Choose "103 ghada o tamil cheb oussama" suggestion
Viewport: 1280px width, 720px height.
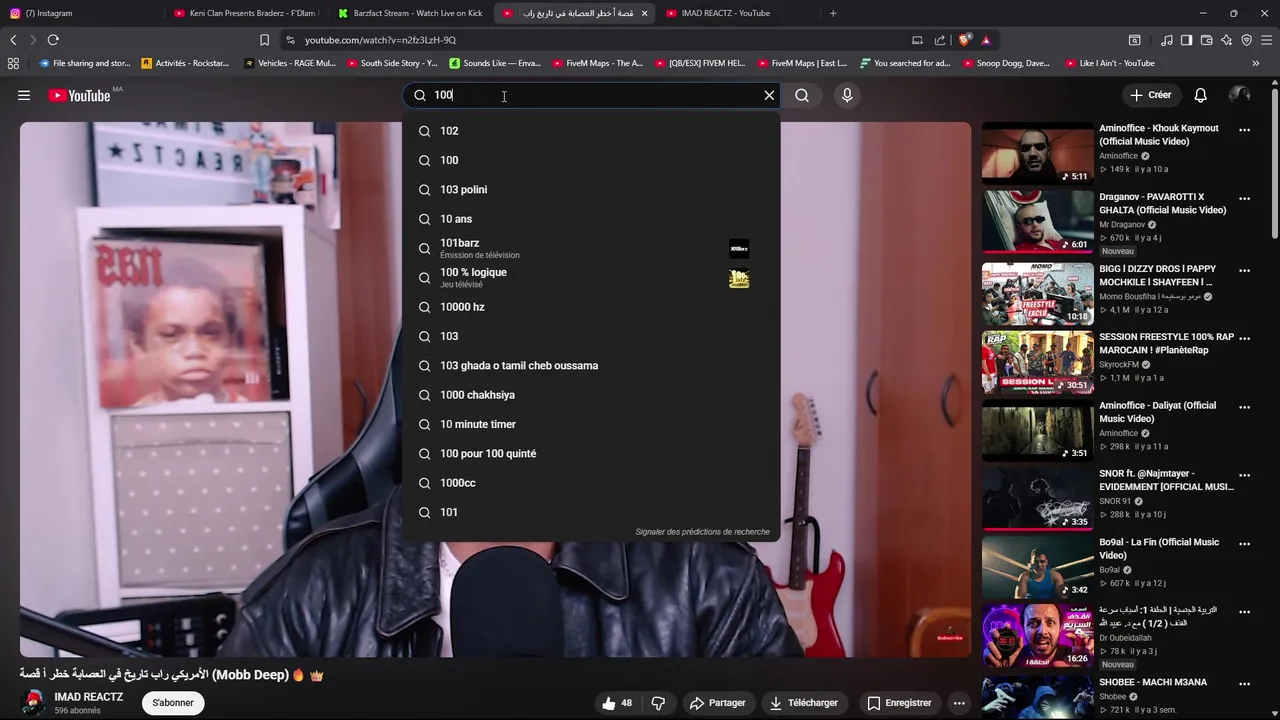click(591, 365)
